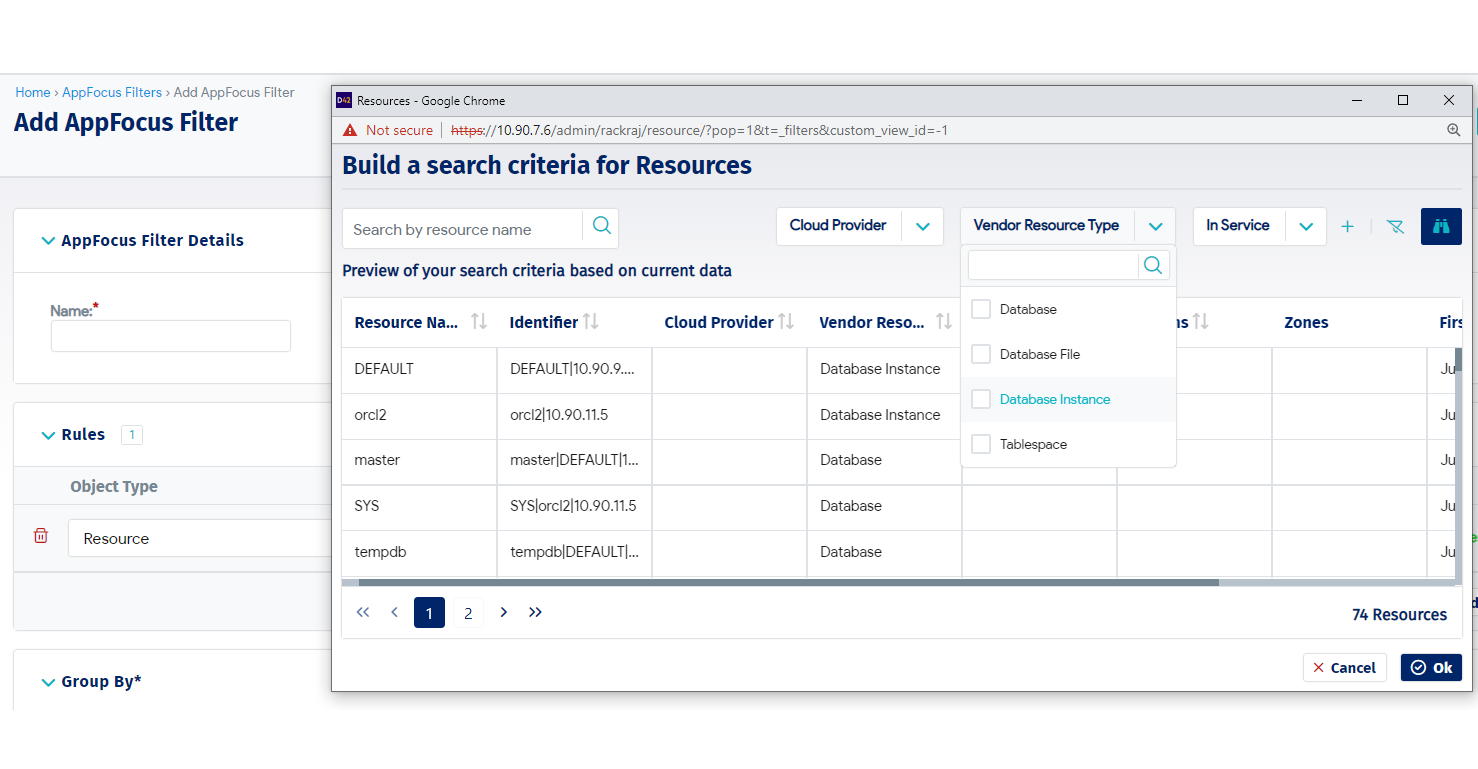Go to page 2 of results
This screenshot has width=1478, height=769.
pyautogui.click(x=468, y=613)
